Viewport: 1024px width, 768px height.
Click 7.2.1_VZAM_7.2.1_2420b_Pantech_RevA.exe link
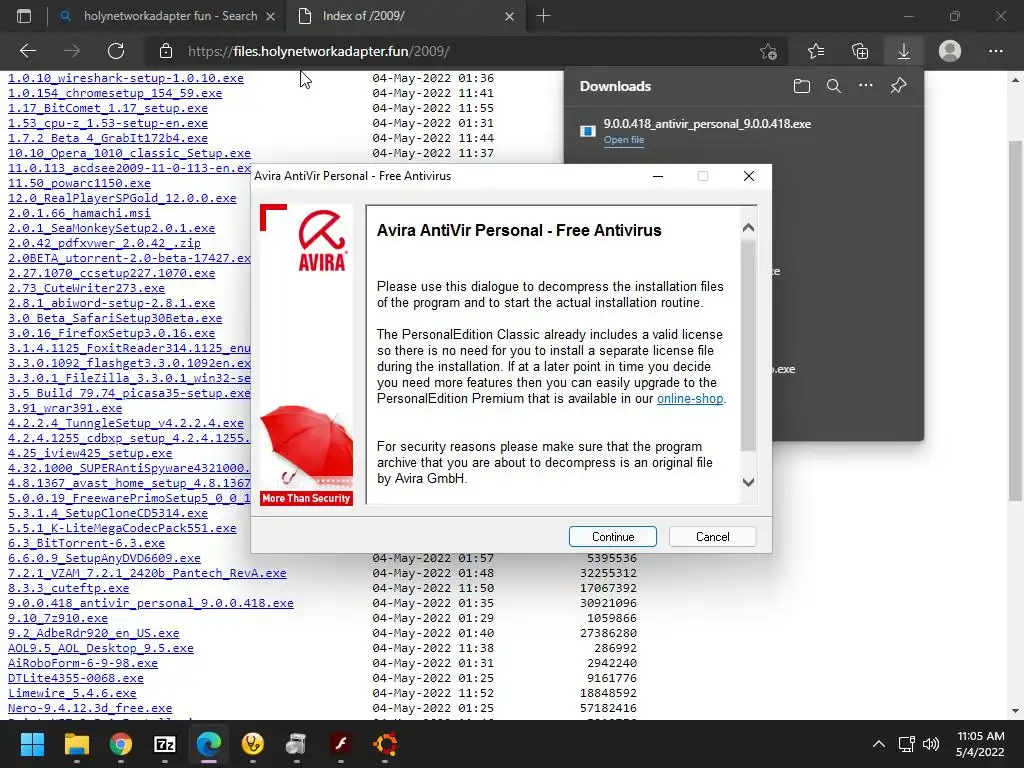coord(147,573)
